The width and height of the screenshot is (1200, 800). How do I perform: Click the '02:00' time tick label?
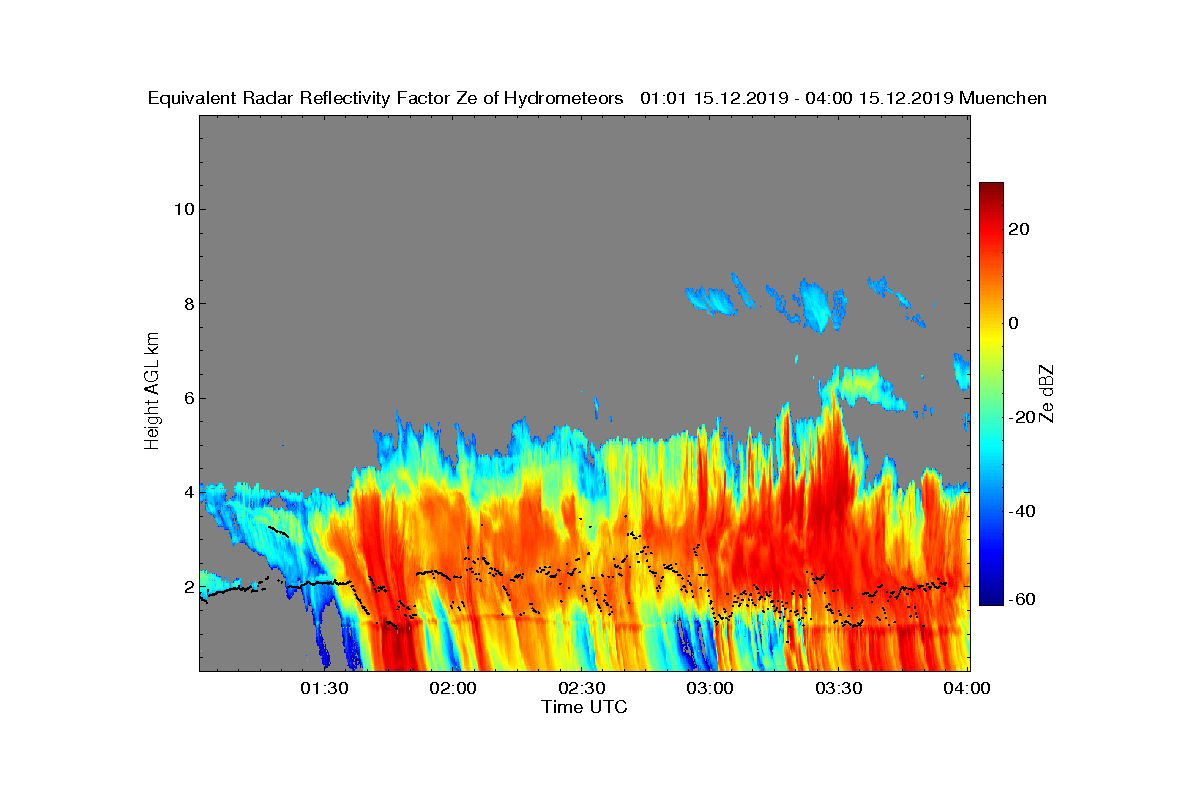pyautogui.click(x=454, y=688)
